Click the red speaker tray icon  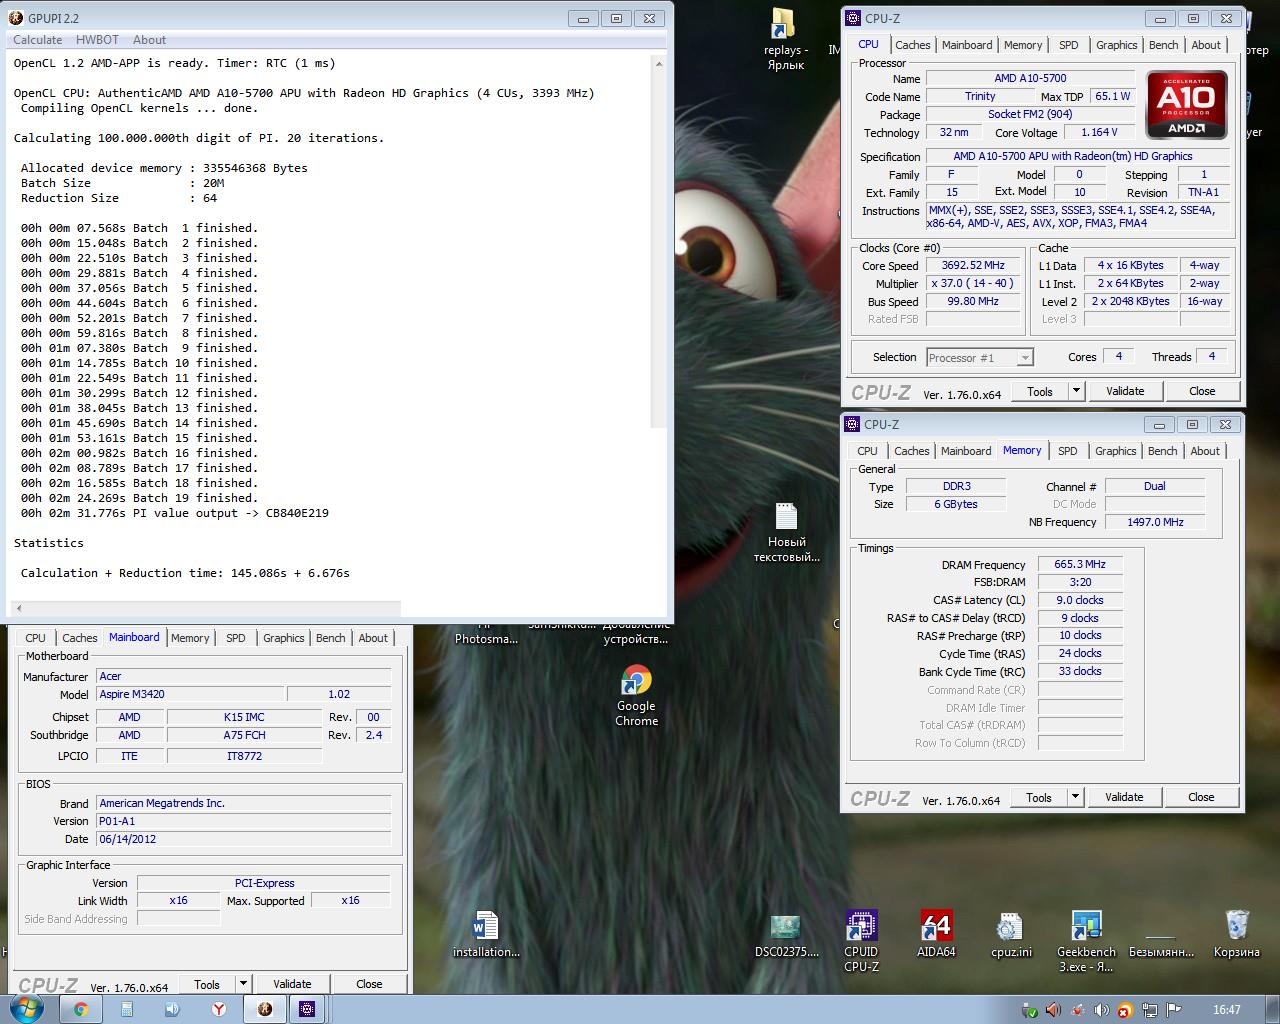pos(1054,1010)
